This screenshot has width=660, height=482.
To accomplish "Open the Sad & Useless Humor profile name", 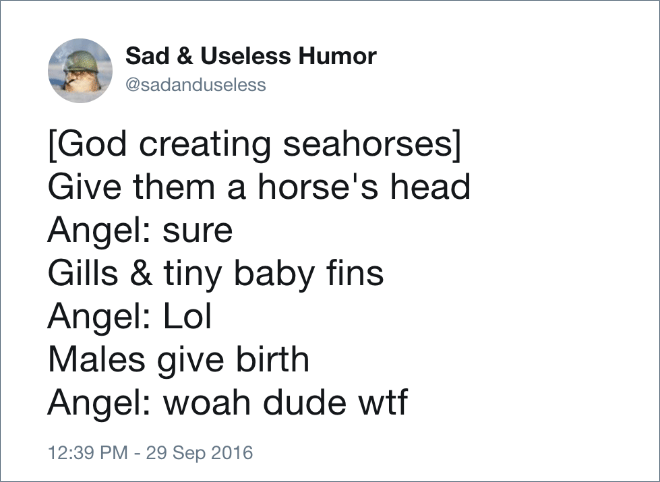I will [x=251, y=56].
